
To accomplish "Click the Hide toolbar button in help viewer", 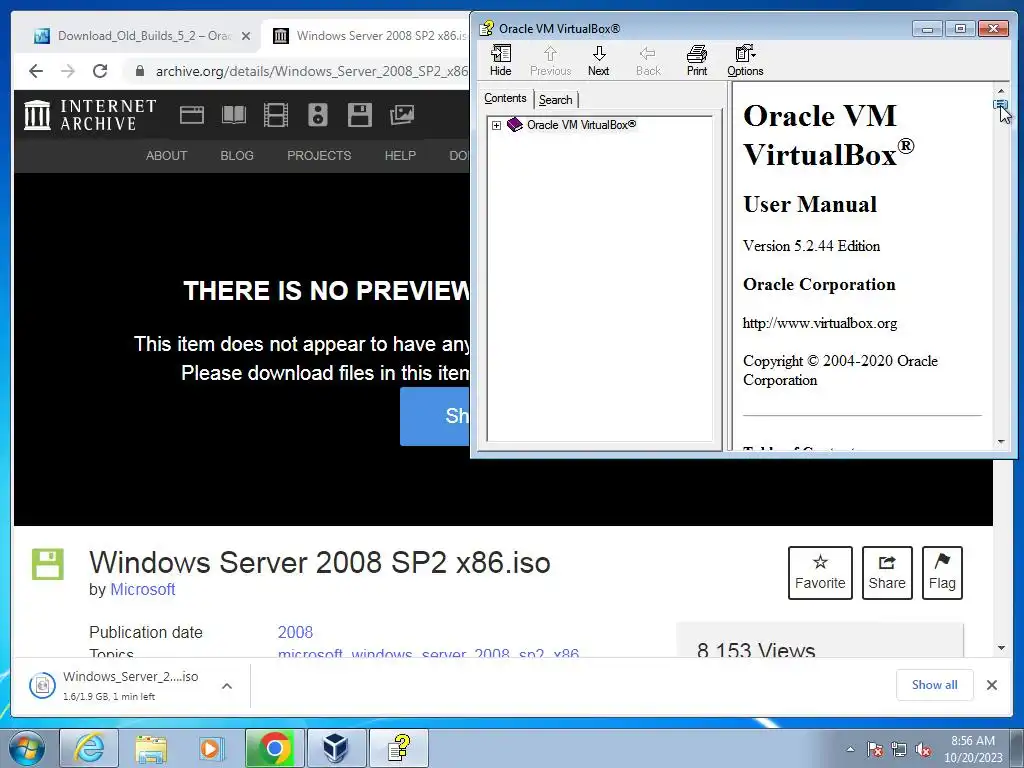I will click(x=501, y=61).
